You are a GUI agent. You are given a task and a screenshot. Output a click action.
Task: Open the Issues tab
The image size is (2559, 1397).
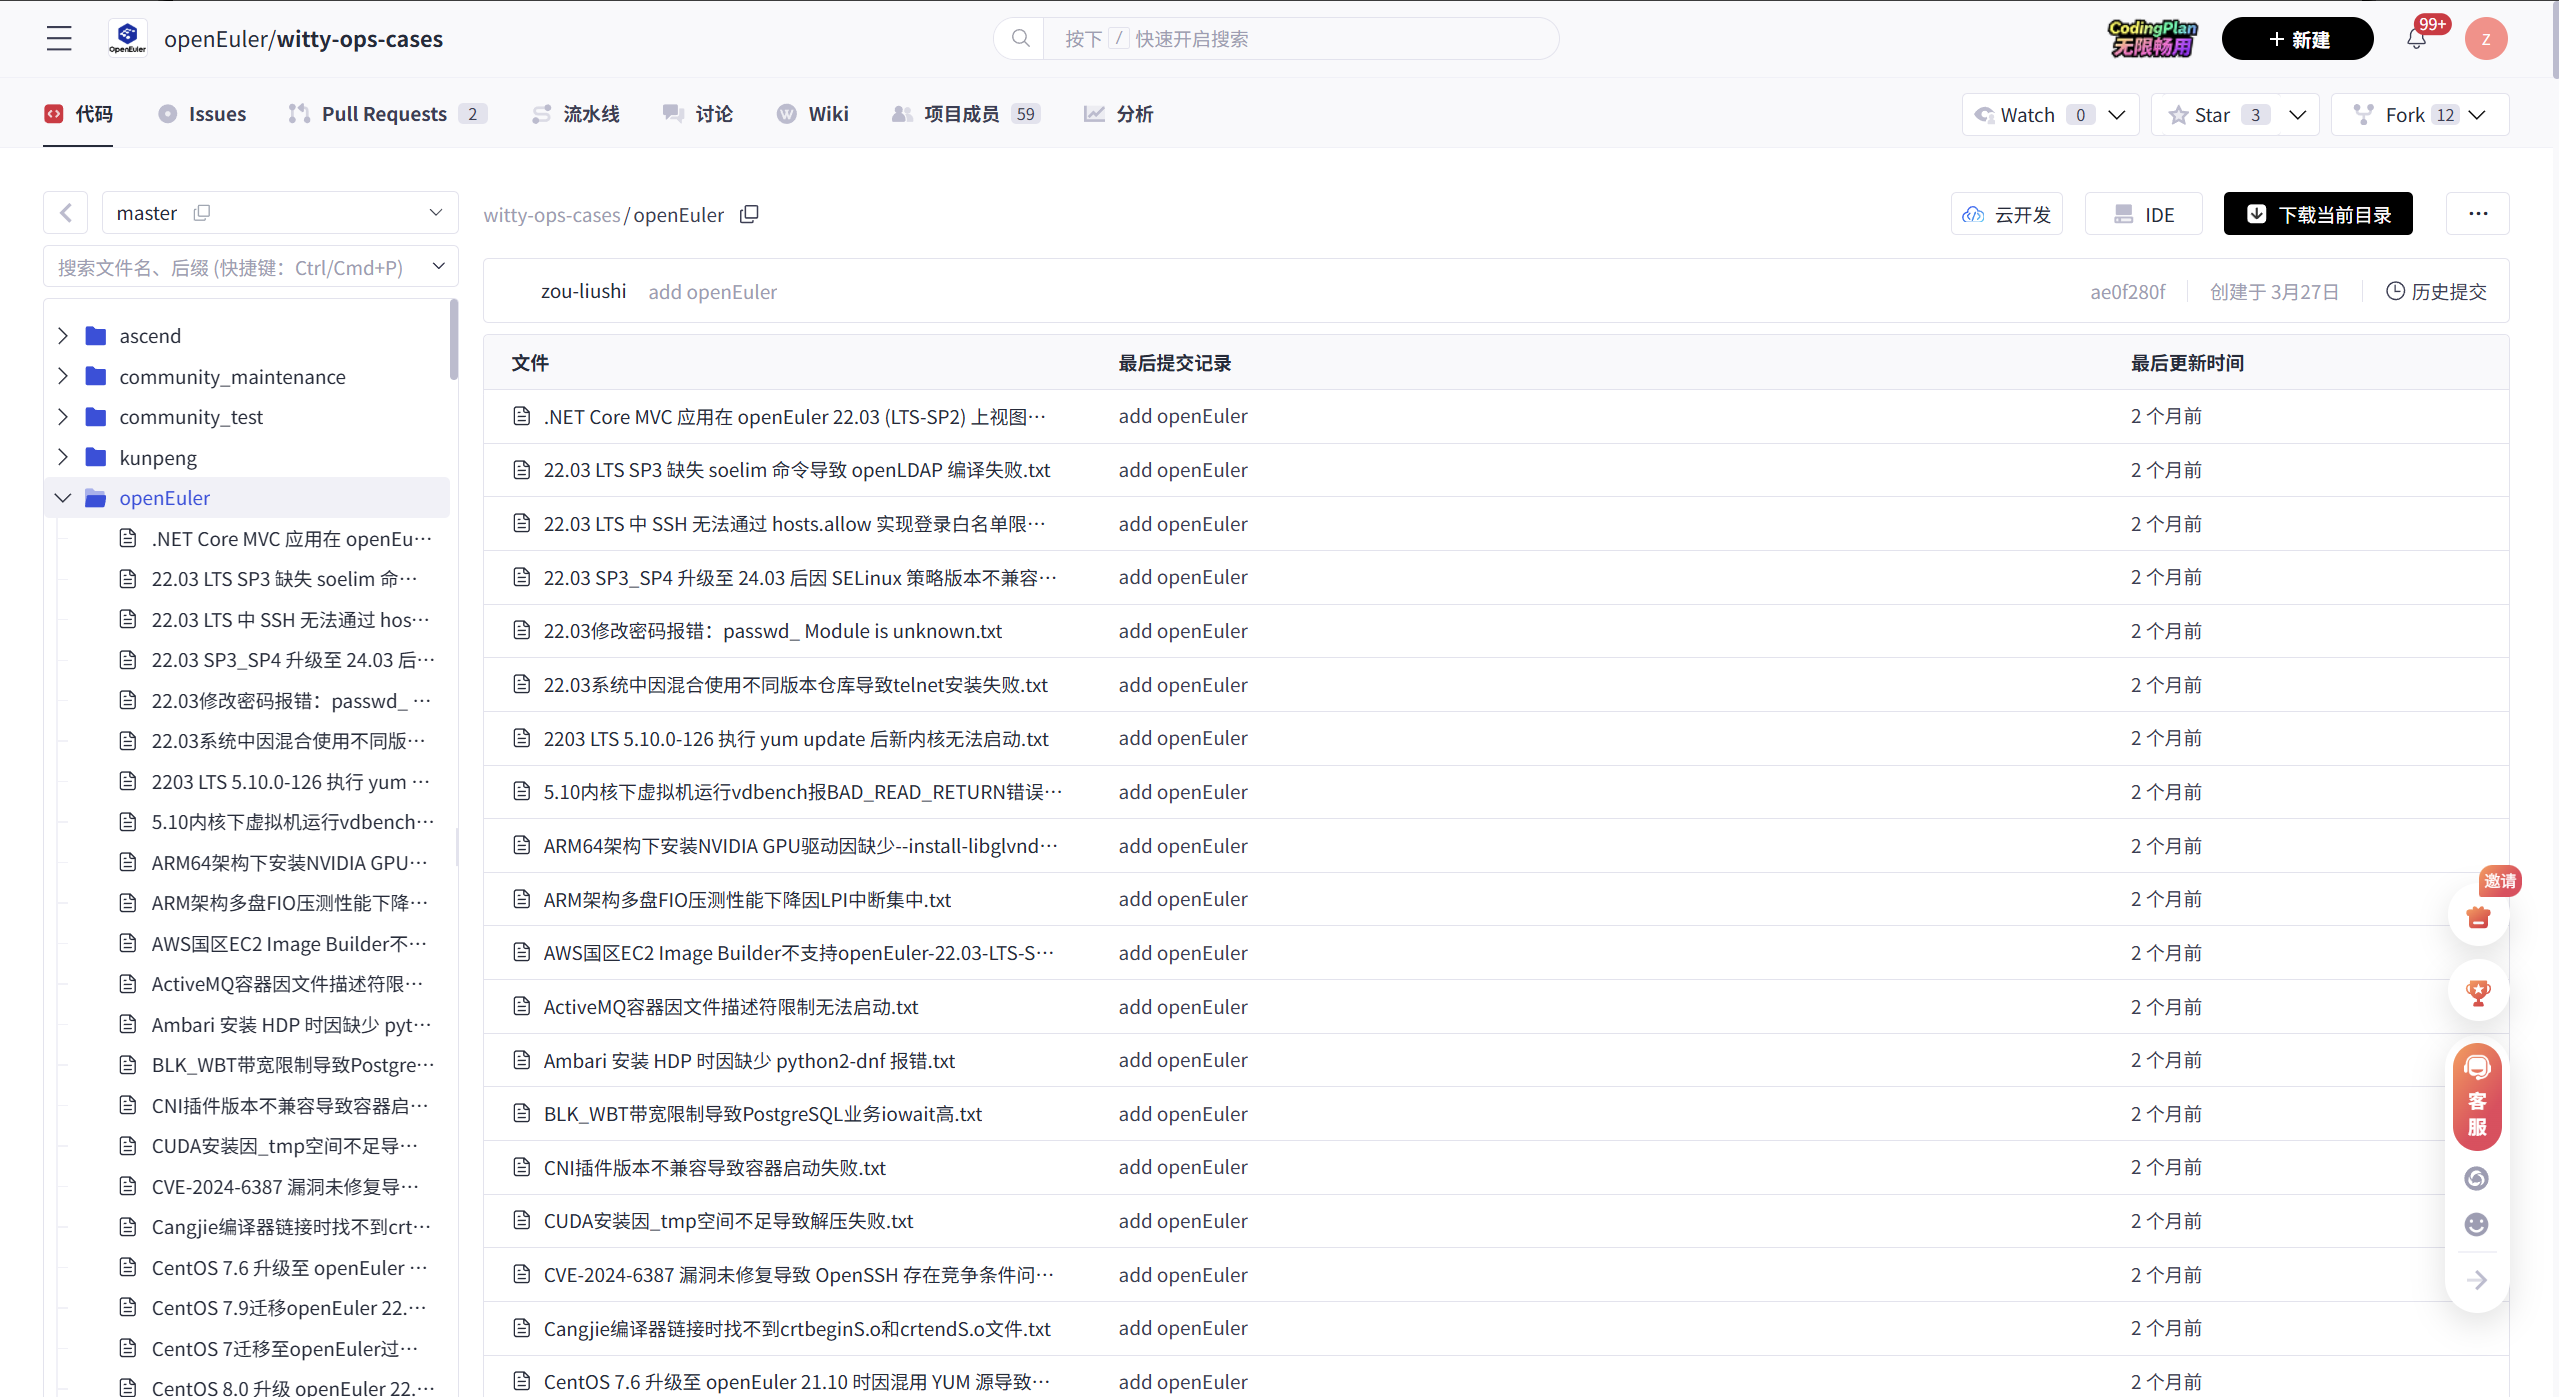202,114
